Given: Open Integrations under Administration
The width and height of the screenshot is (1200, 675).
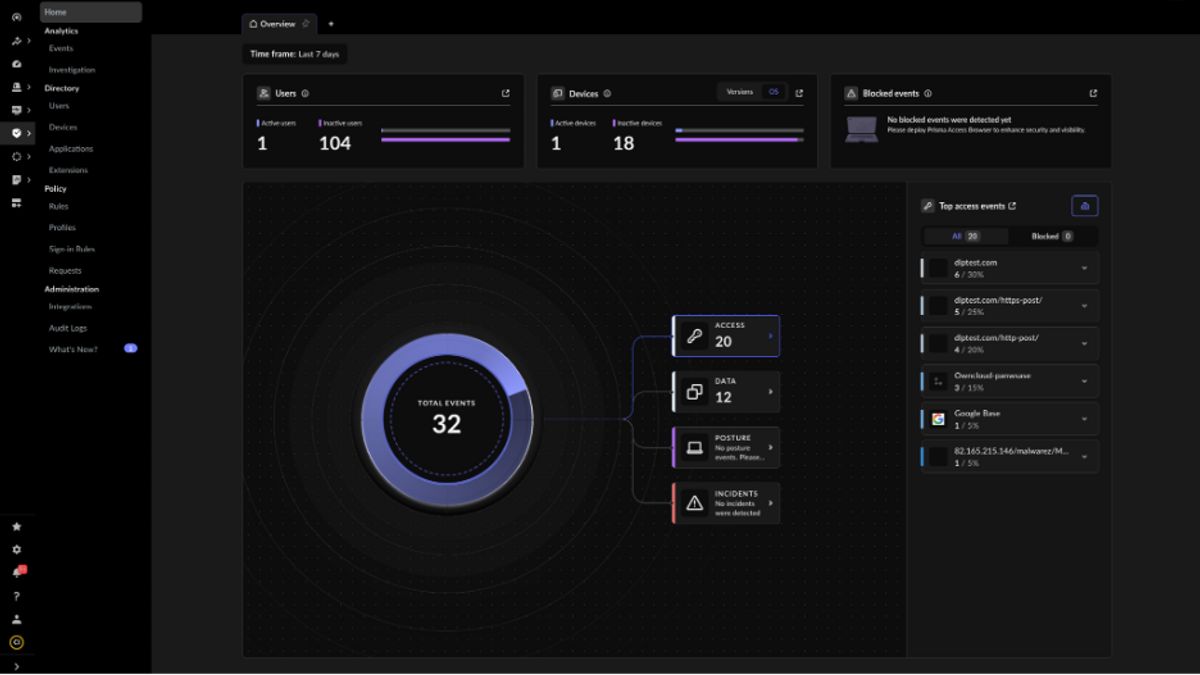Looking at the screenshot, I should point(70,307).
